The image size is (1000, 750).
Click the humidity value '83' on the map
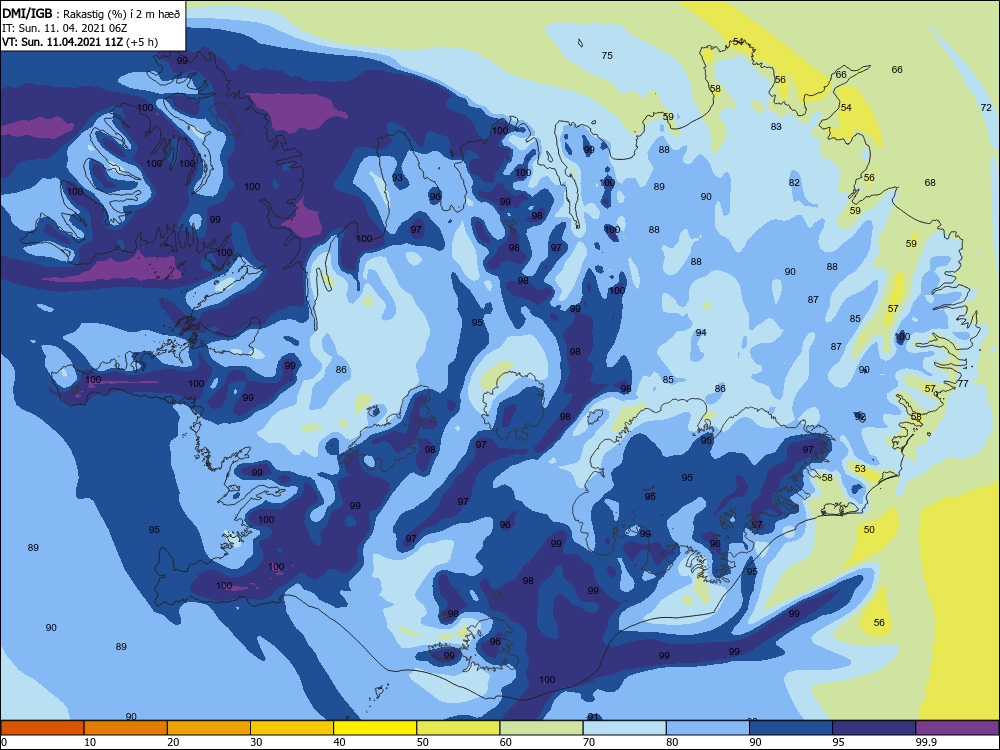776,126
